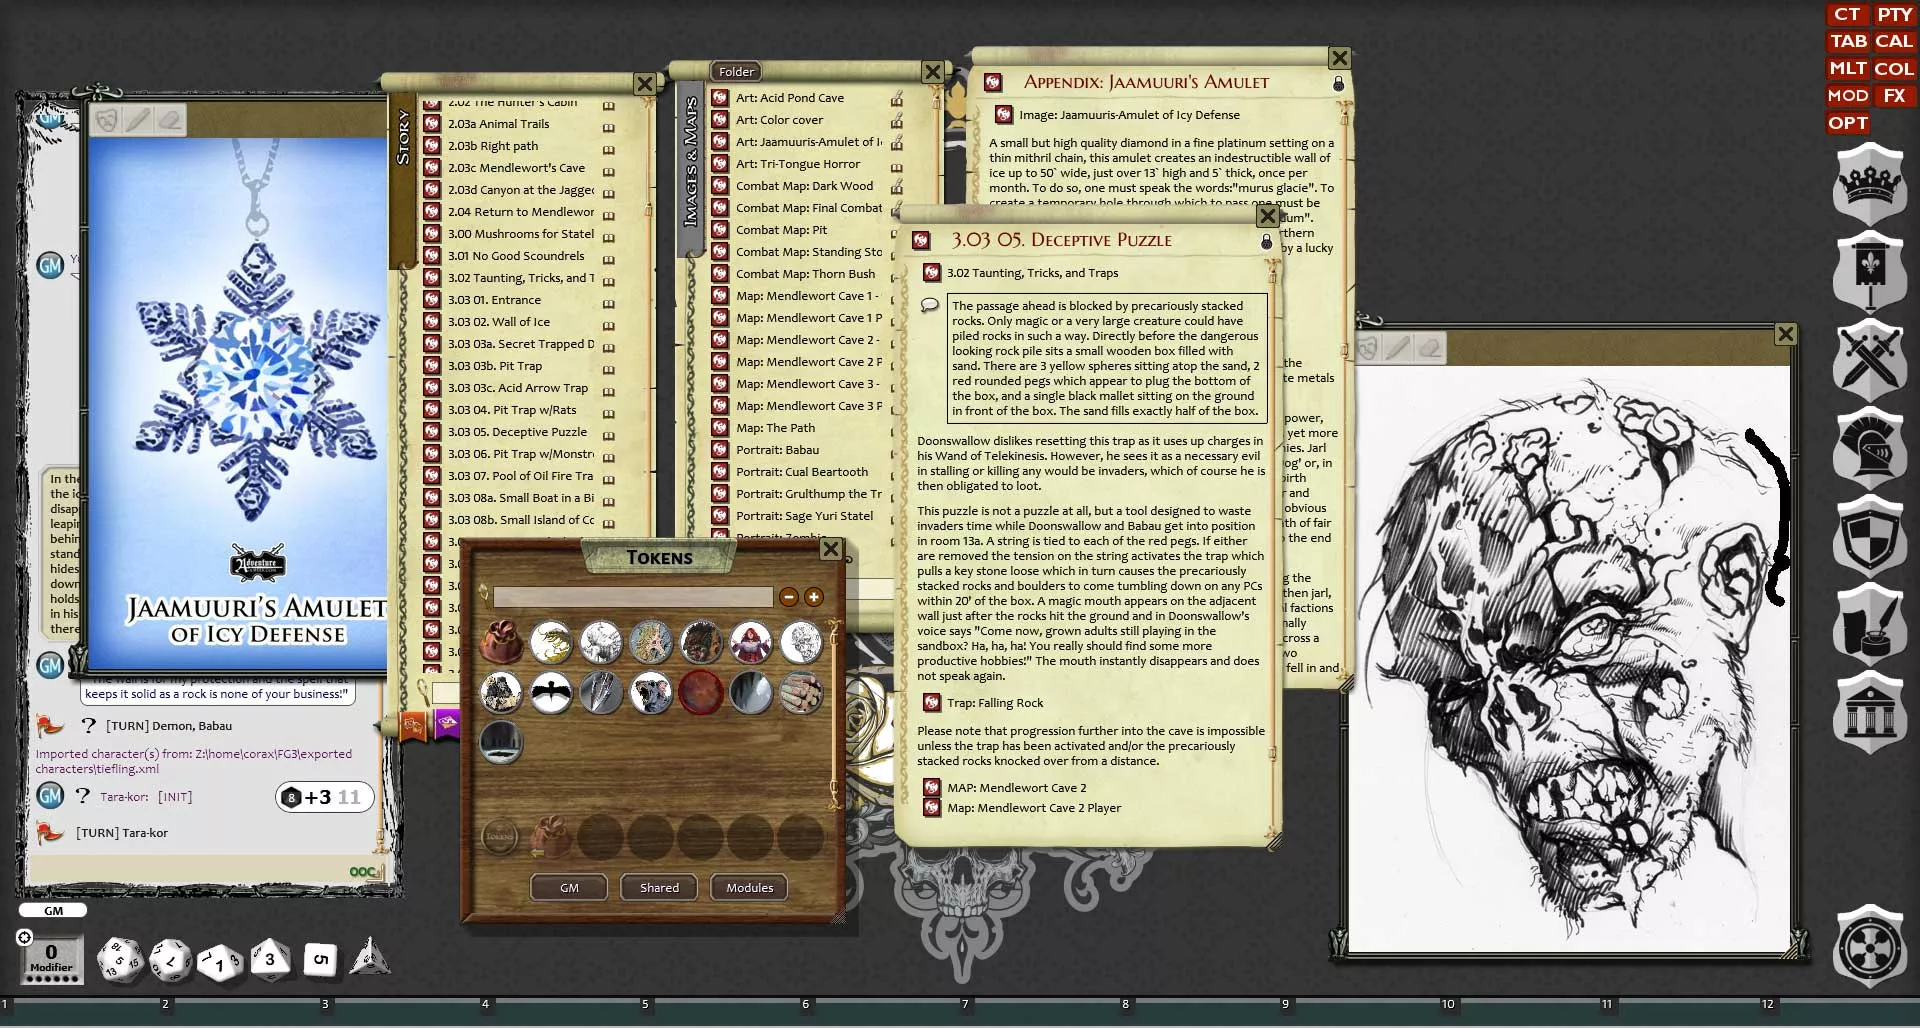The image size is (1920, 1028).
Task: Open the Calendar via CAL button
Action: point(1894,42)
